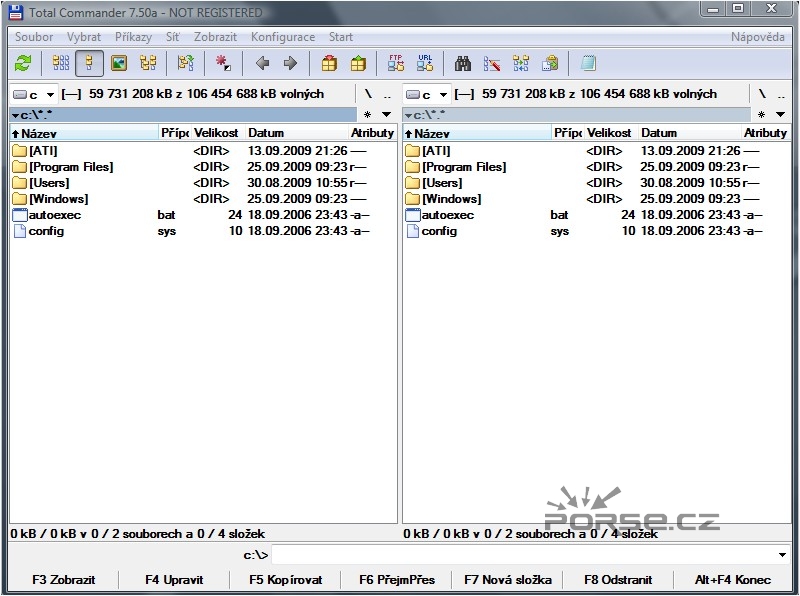This screenshot has width=800, height=596.
Task: Sort left panel by Název column
Action: [84, 133]
